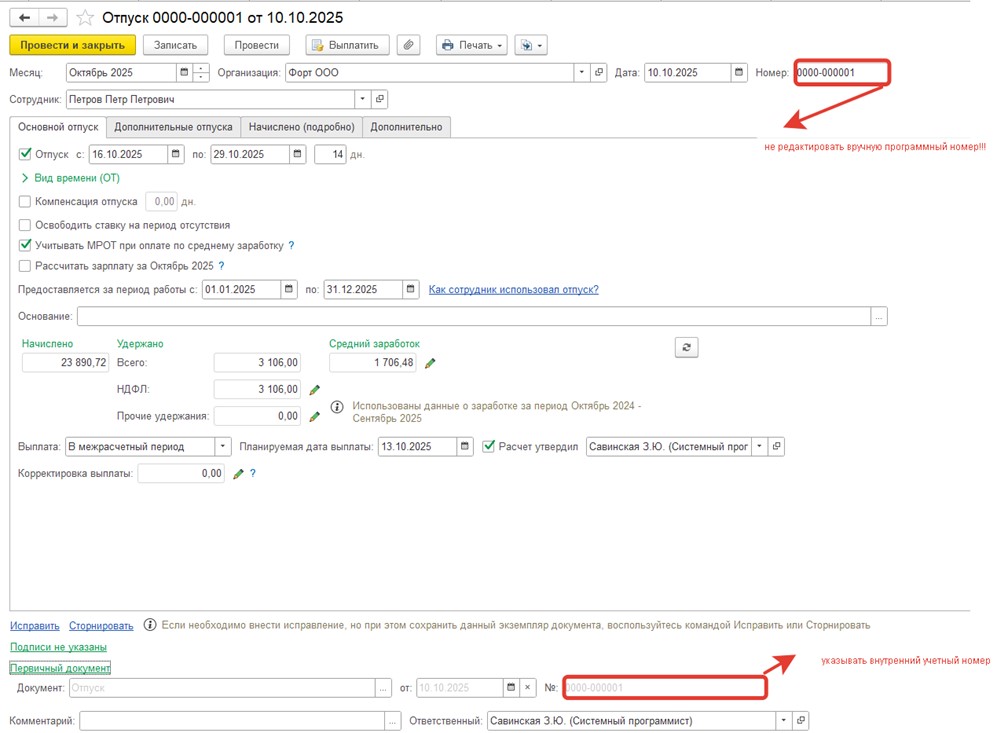This screenshot has width=1008, height=733.
Task: Uncheck Расчет утвердил checkbox
Action: pos(489,446)
